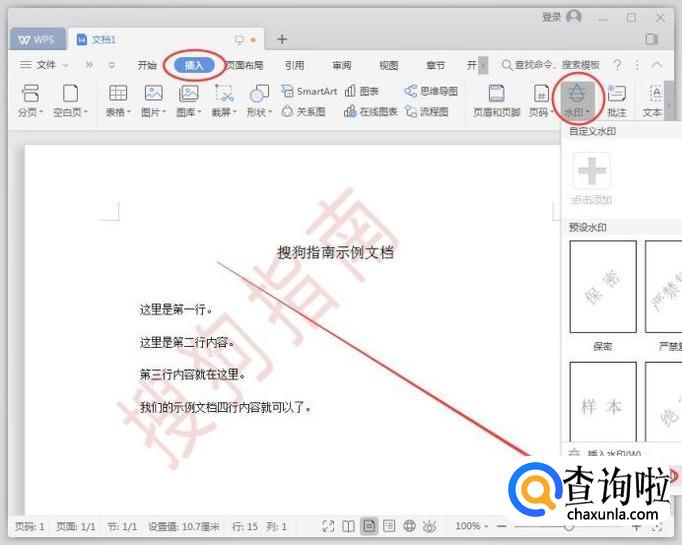Click the line 第三行内容就在这里。
Screen dimensions: 682x545
pyautogui.click(x=192, y=374)
